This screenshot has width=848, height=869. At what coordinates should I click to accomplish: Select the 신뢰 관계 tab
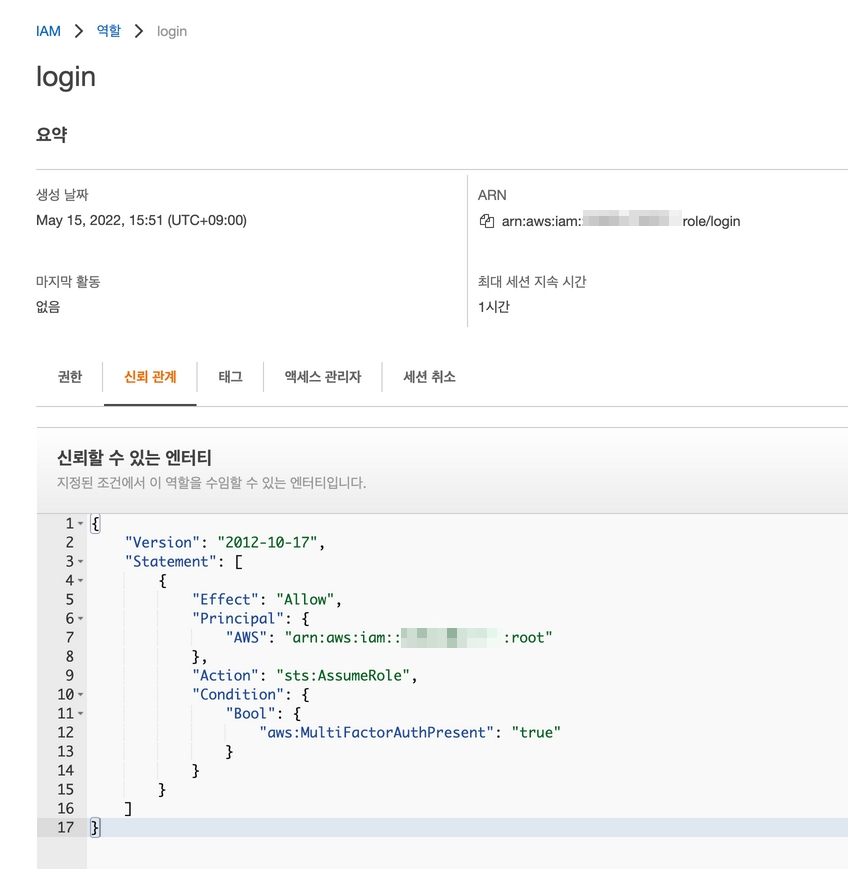(150, 377)
